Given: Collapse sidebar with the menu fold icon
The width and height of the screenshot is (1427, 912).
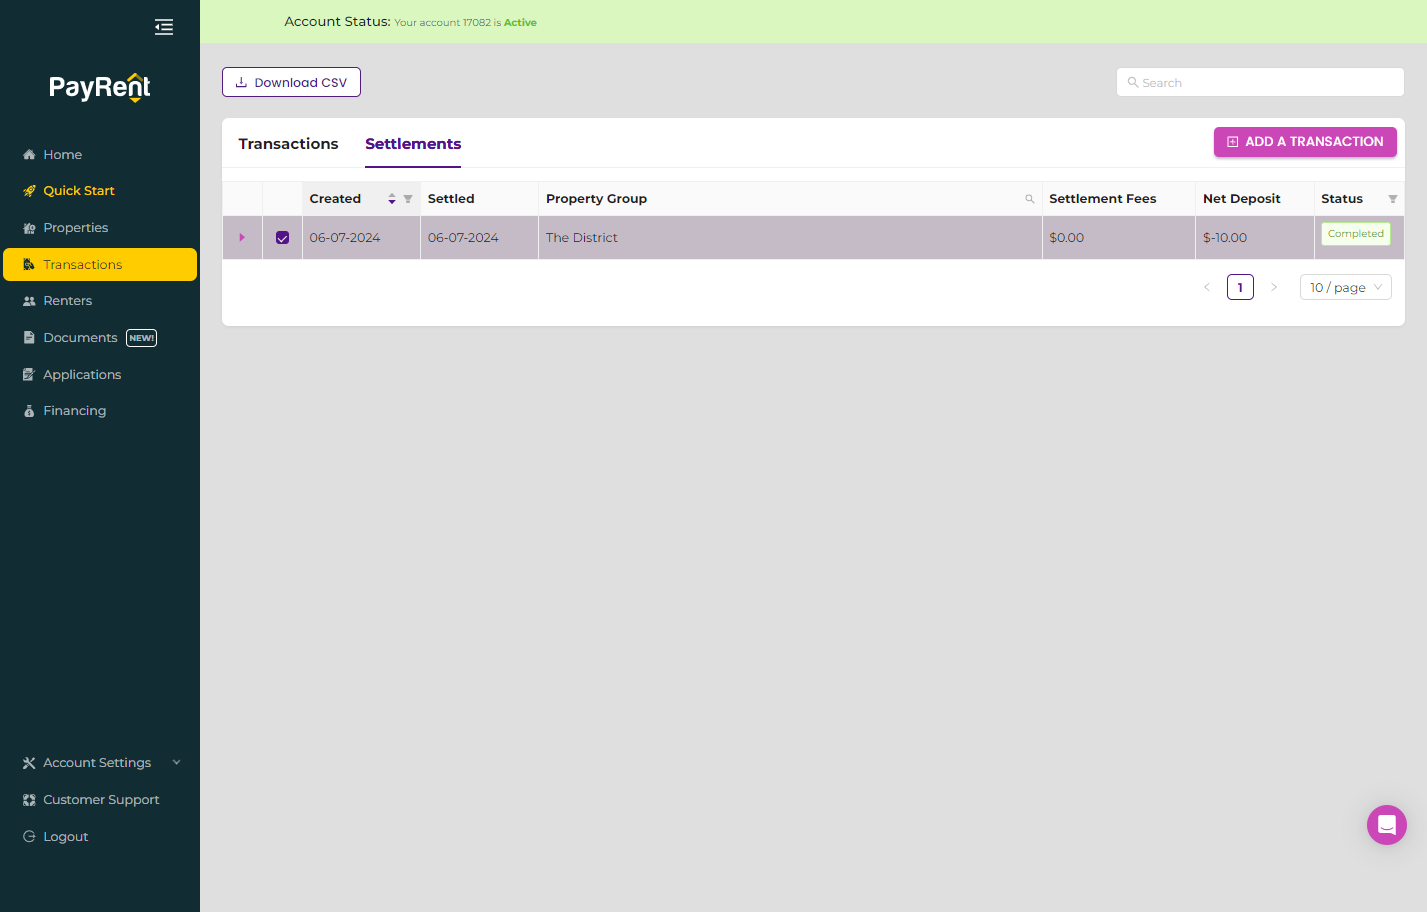Looking at the screenshot, I should [164, 27].
